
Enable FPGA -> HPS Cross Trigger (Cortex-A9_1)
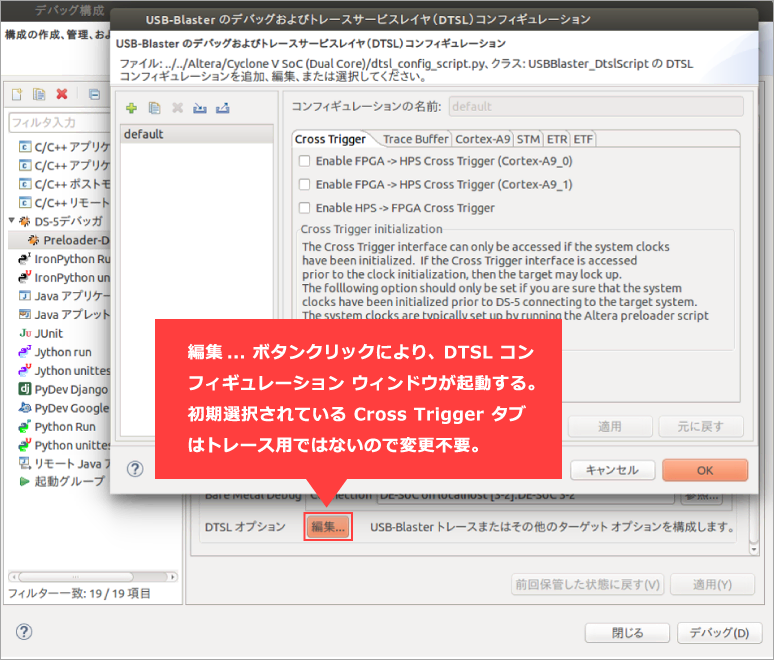[x=305, y=184]
